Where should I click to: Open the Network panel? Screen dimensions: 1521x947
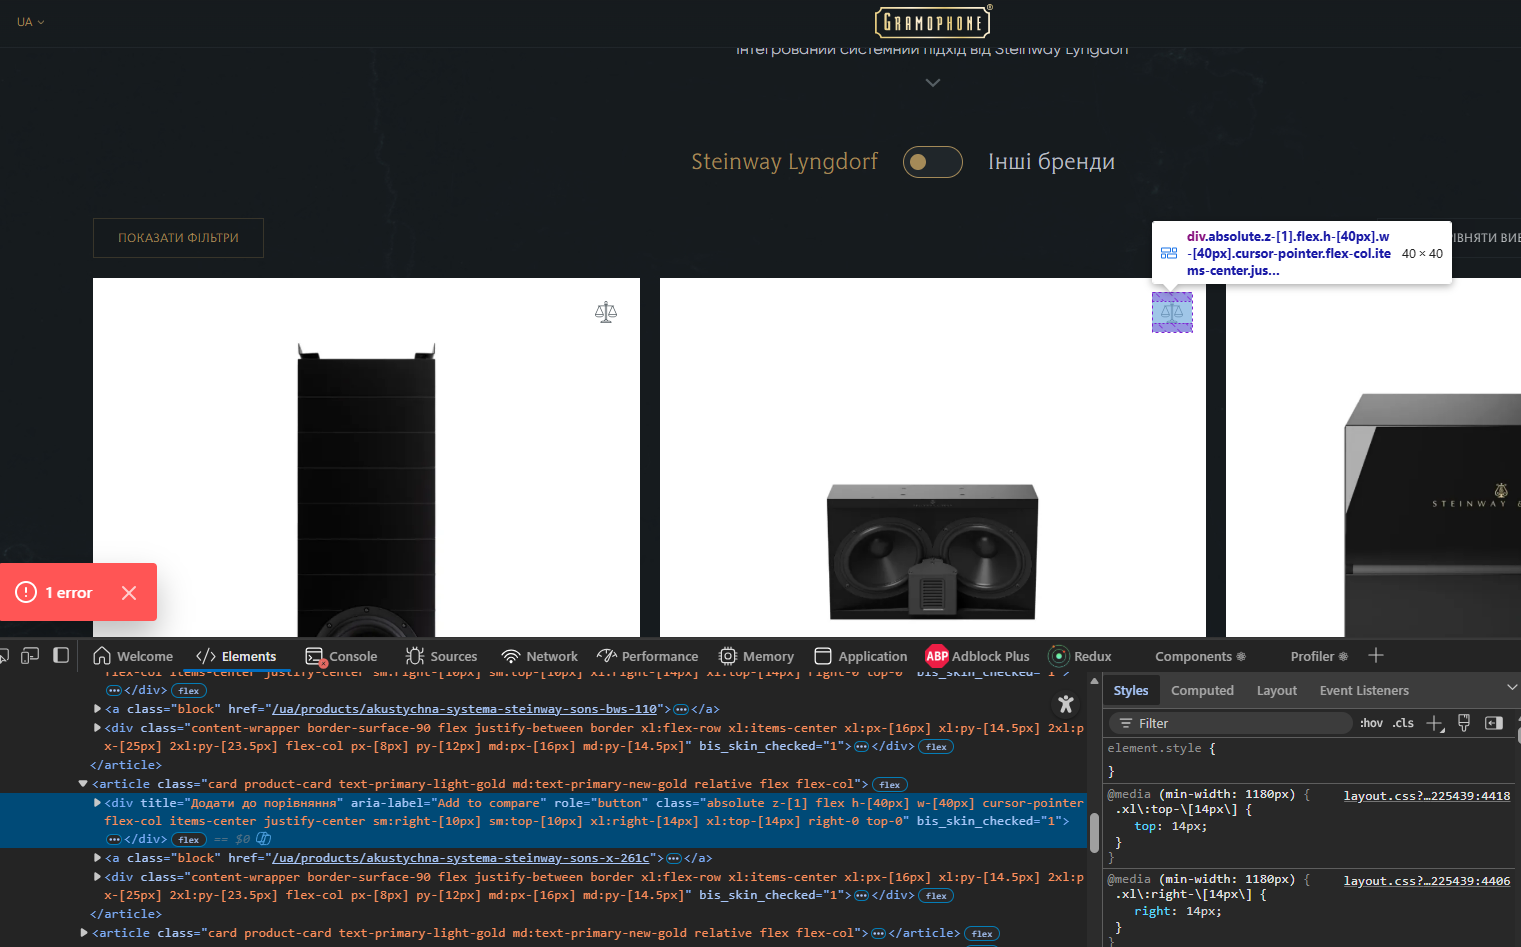click(x=540, y=656)
